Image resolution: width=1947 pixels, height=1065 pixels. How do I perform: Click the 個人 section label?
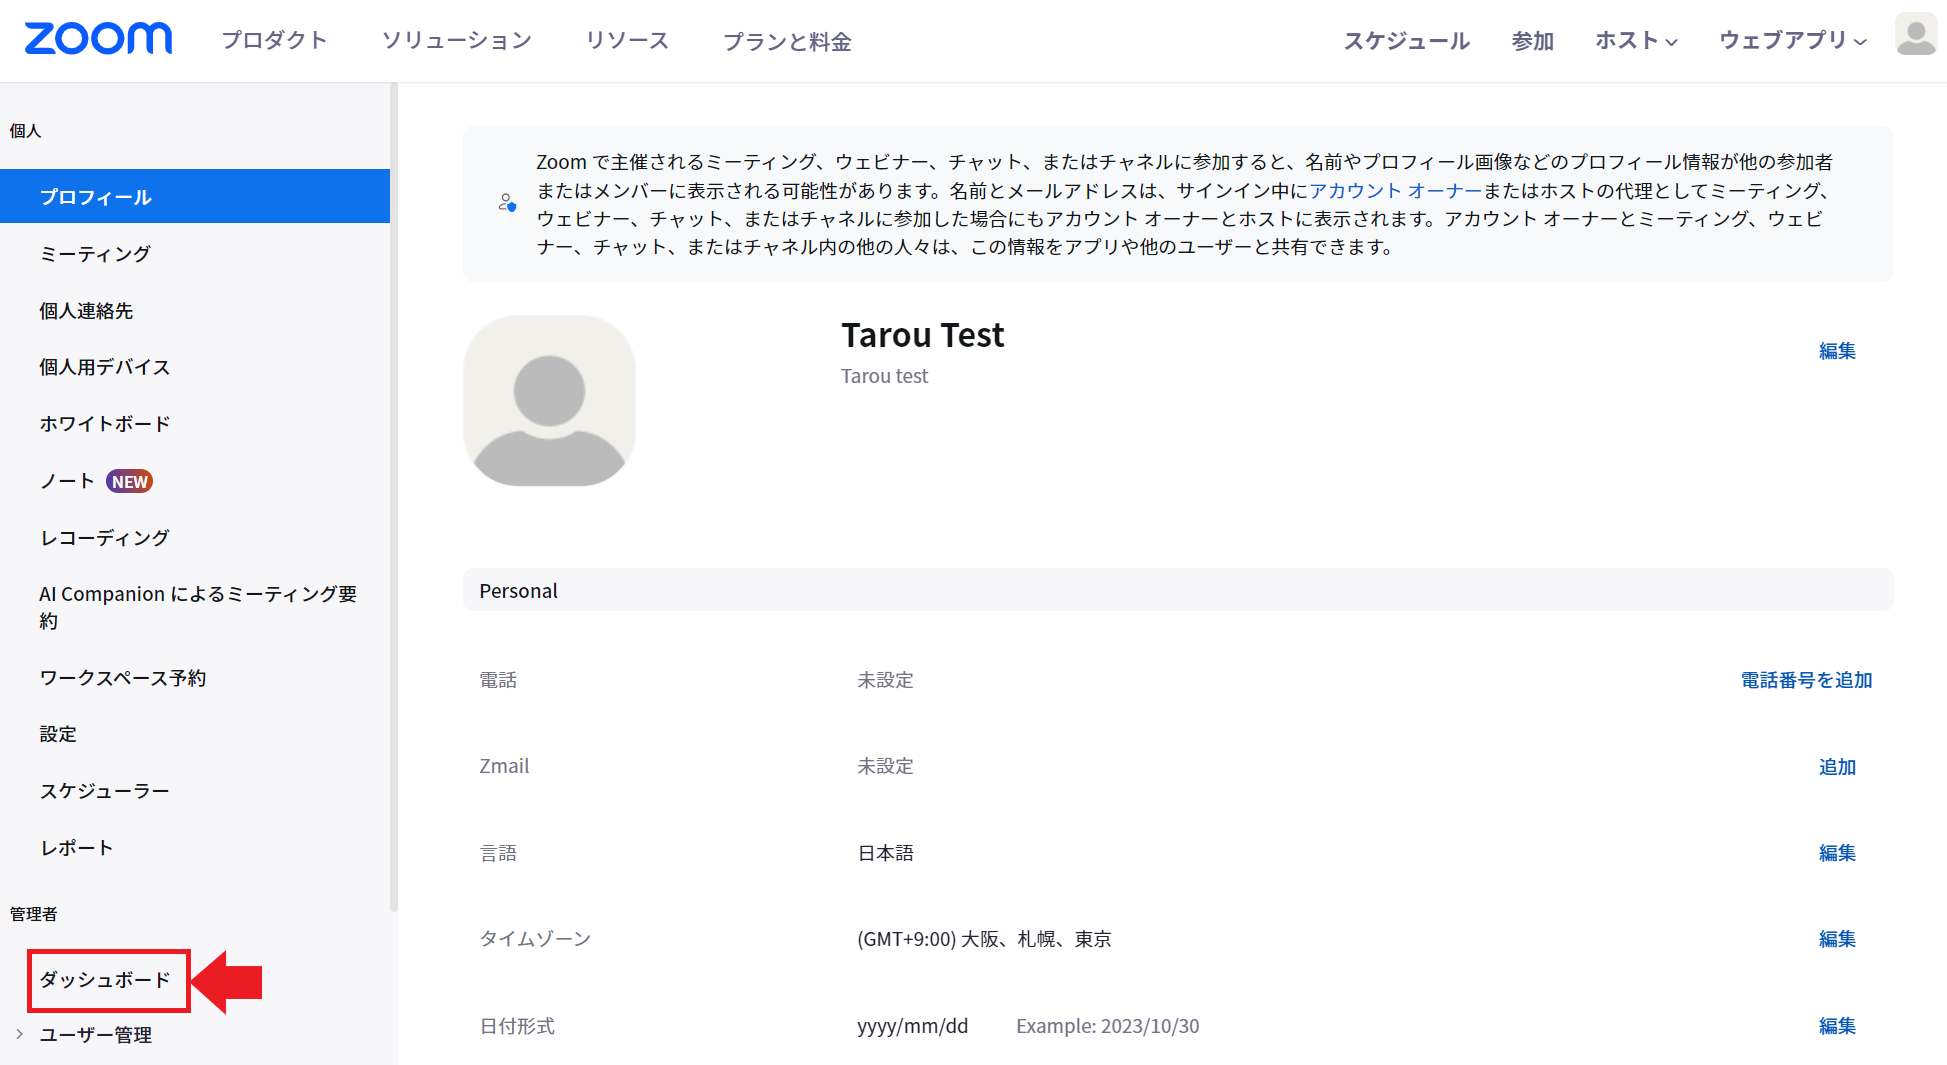pos(25,131)
